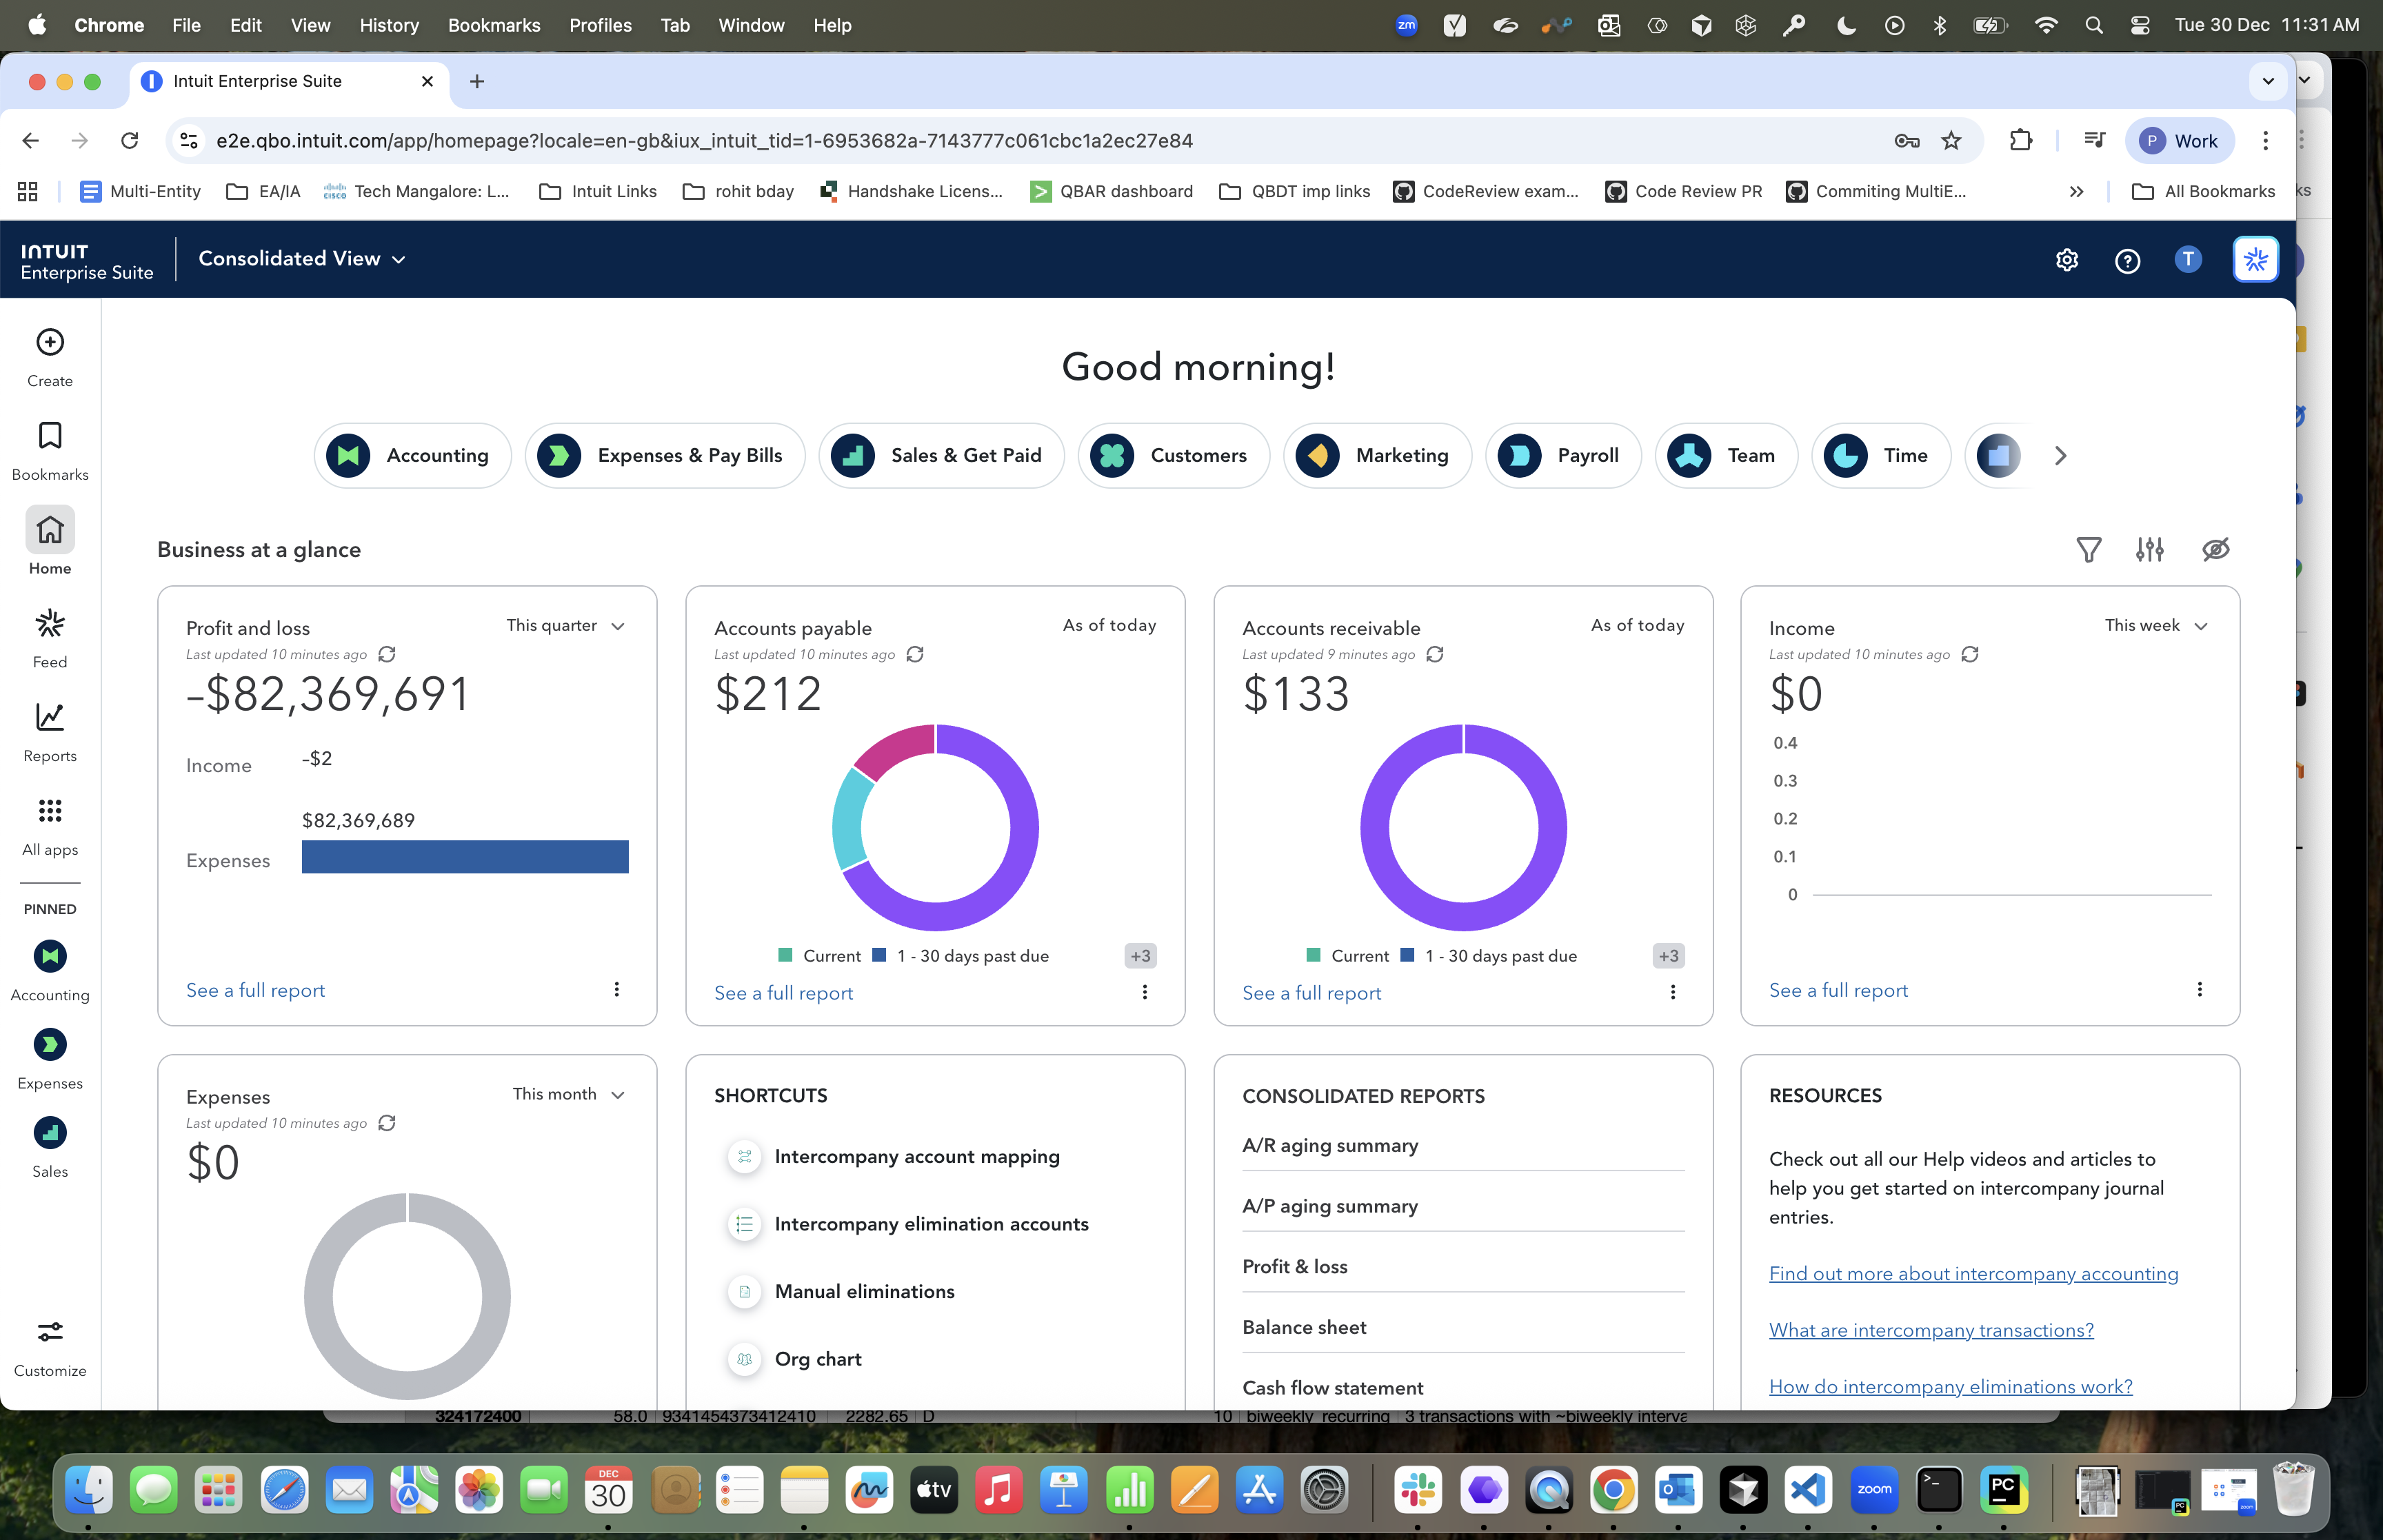Open the This quarter dropdown on Profit and loss
Viewport: 2383px width, 1540px height.
[x=565, y=626]
